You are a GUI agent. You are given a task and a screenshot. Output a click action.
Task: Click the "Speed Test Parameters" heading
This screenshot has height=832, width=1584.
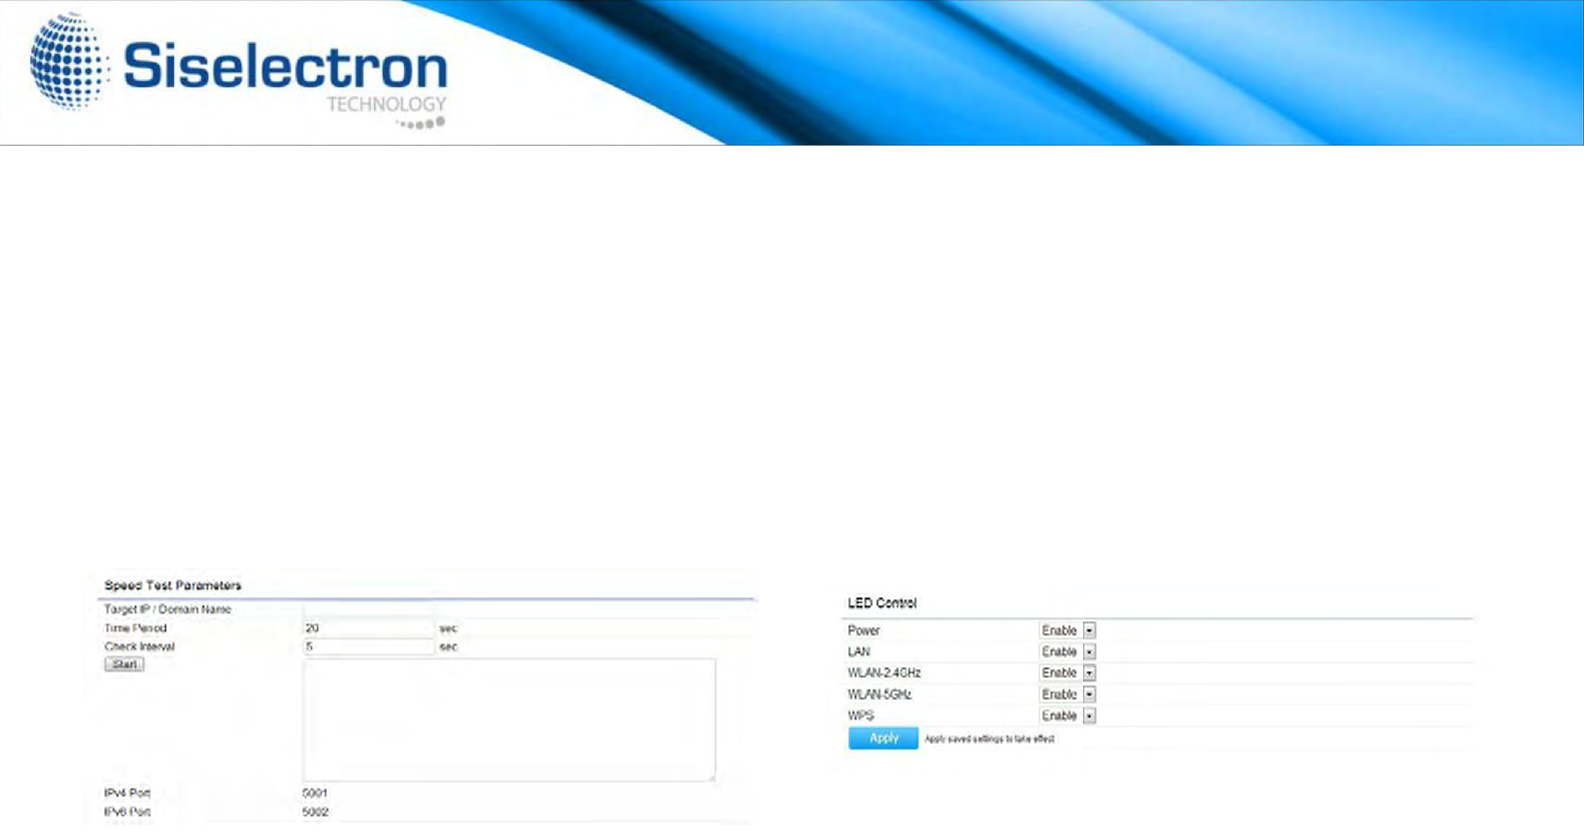click(x=173, y=585)
